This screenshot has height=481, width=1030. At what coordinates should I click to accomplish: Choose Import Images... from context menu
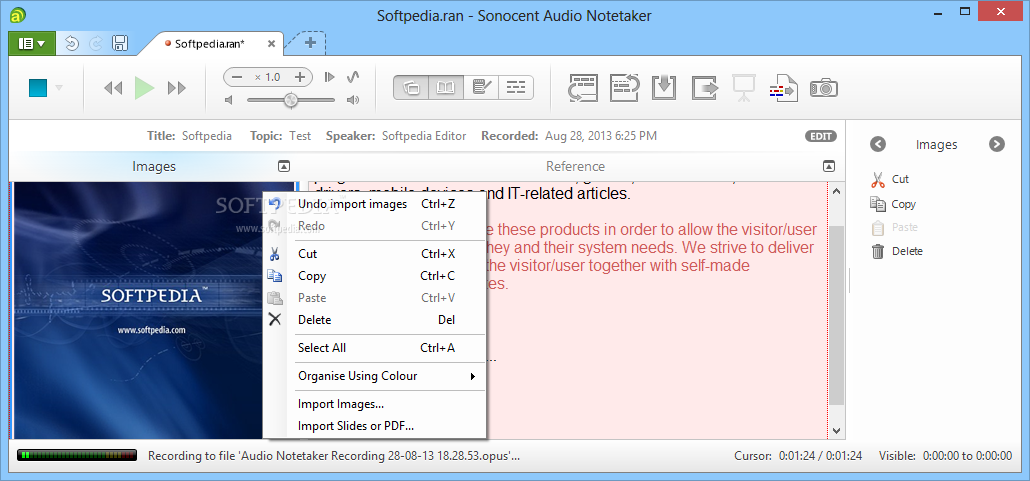(374, 404)
